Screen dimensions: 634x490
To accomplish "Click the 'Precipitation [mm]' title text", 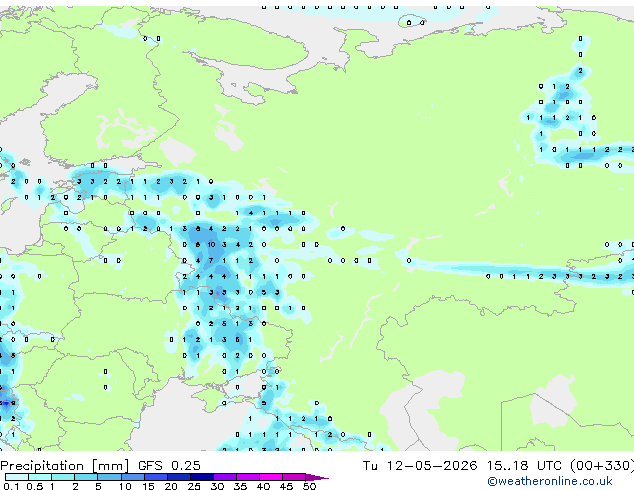I will (65, 466).
